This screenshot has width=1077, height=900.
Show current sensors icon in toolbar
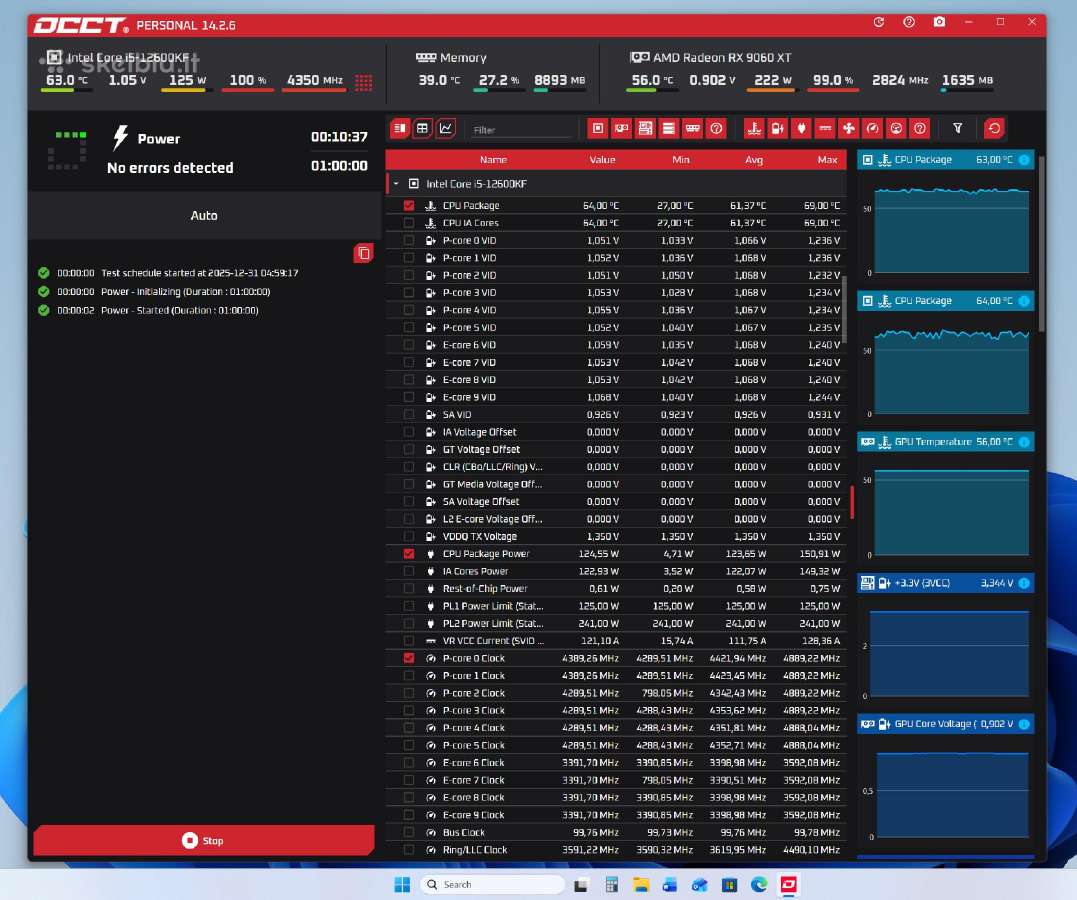tap(825, 128)
